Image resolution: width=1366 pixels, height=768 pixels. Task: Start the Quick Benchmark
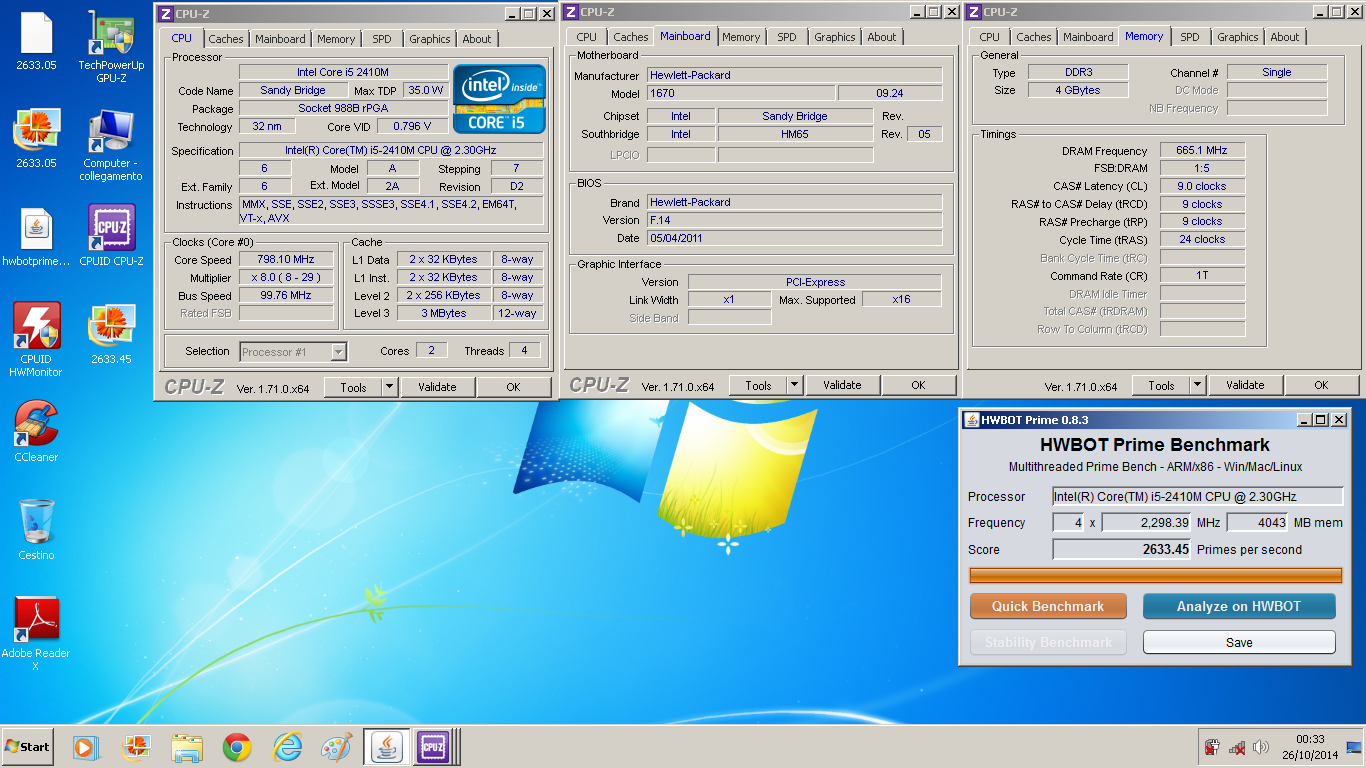coord(1048,606)
